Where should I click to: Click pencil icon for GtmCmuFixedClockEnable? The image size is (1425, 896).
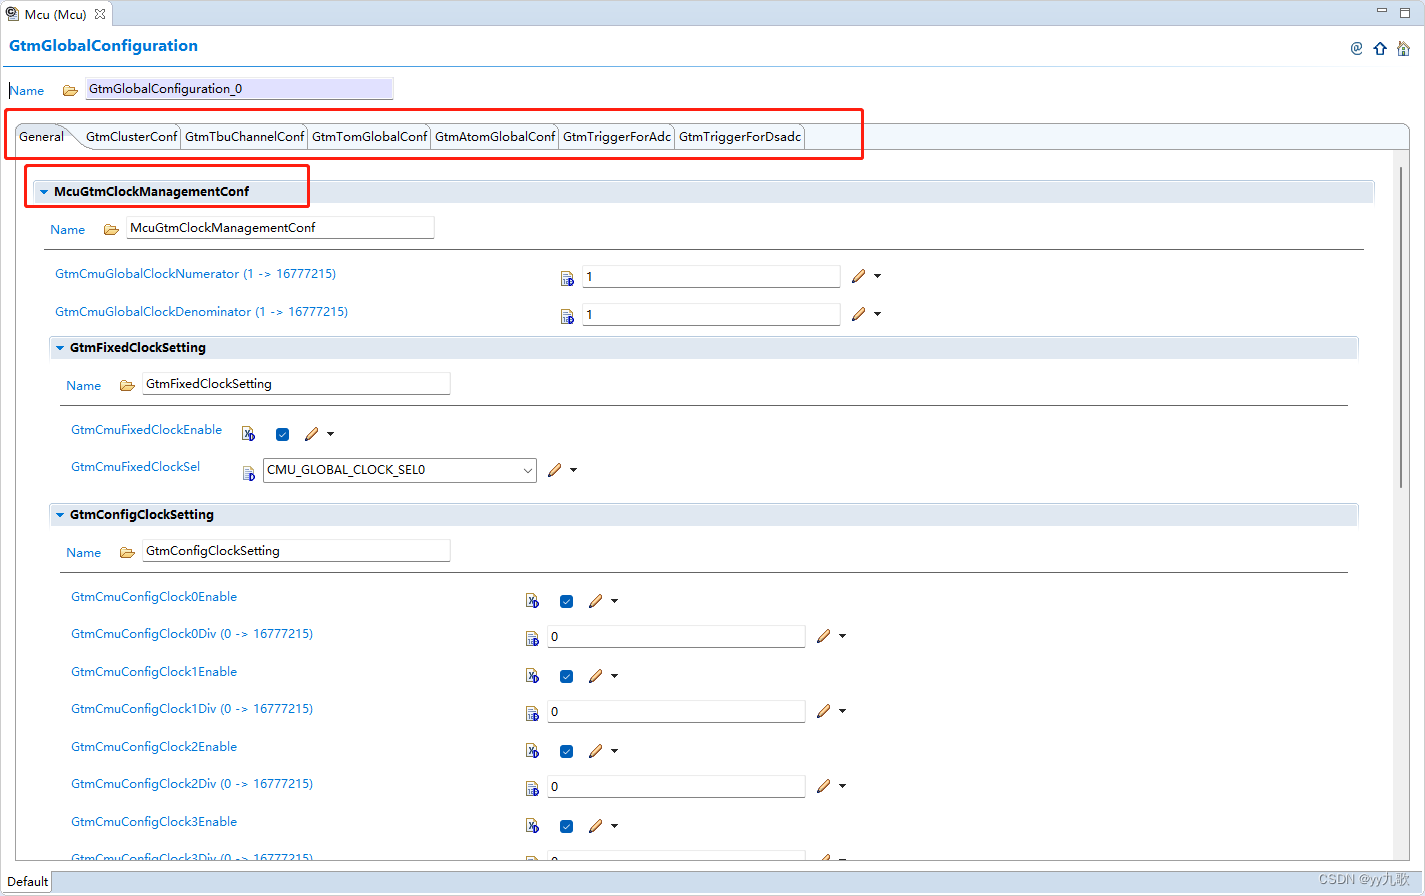(311, 434)
